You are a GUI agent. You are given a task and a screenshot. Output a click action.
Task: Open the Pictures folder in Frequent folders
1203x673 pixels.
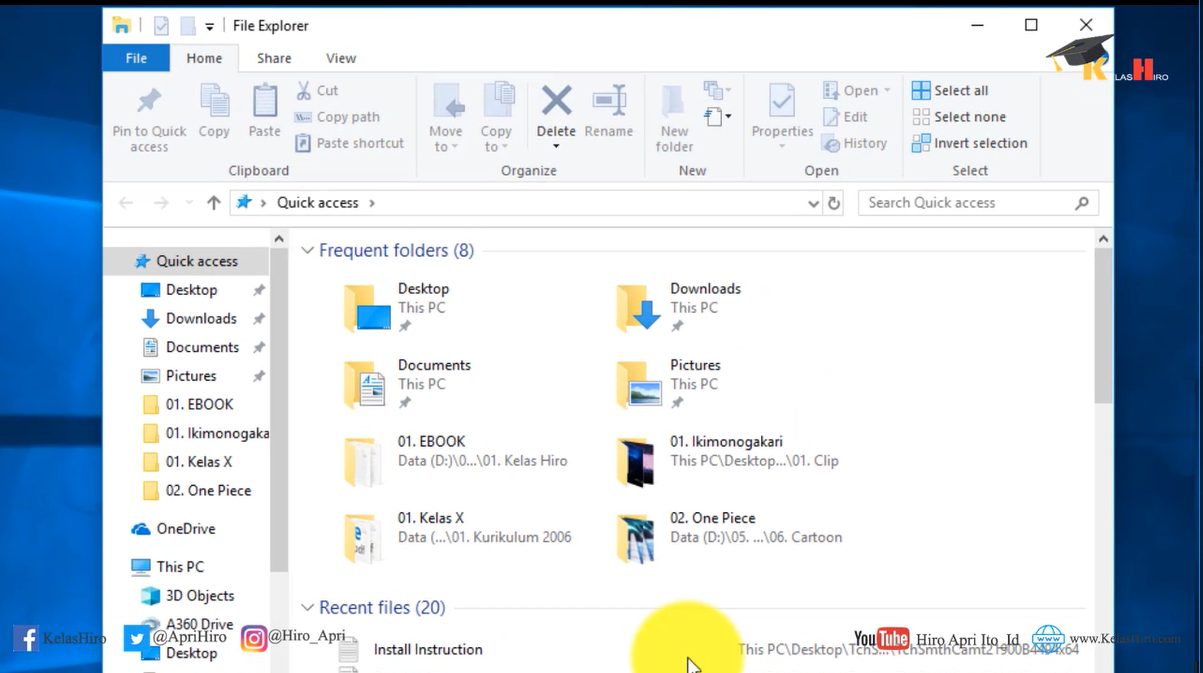[x=668, y=384]
